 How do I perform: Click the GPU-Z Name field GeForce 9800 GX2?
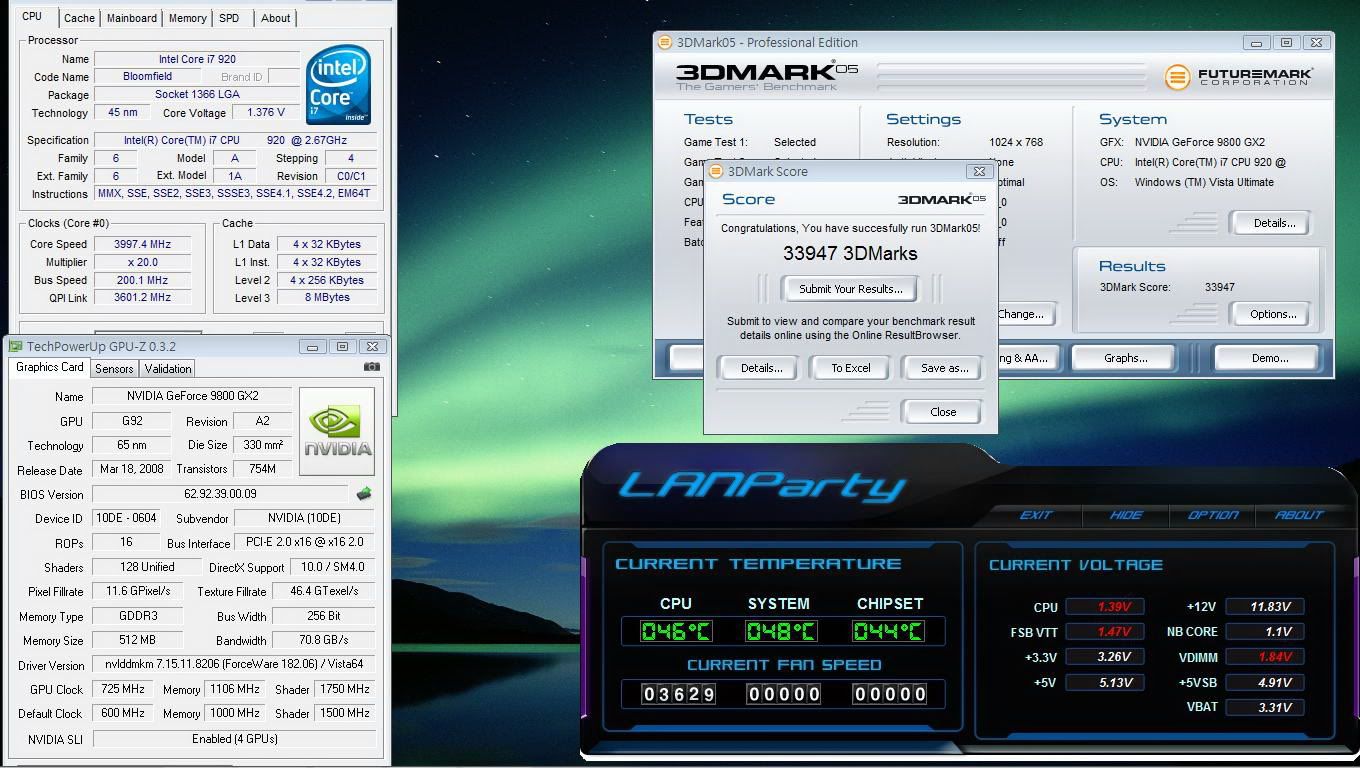click(192, 396)
